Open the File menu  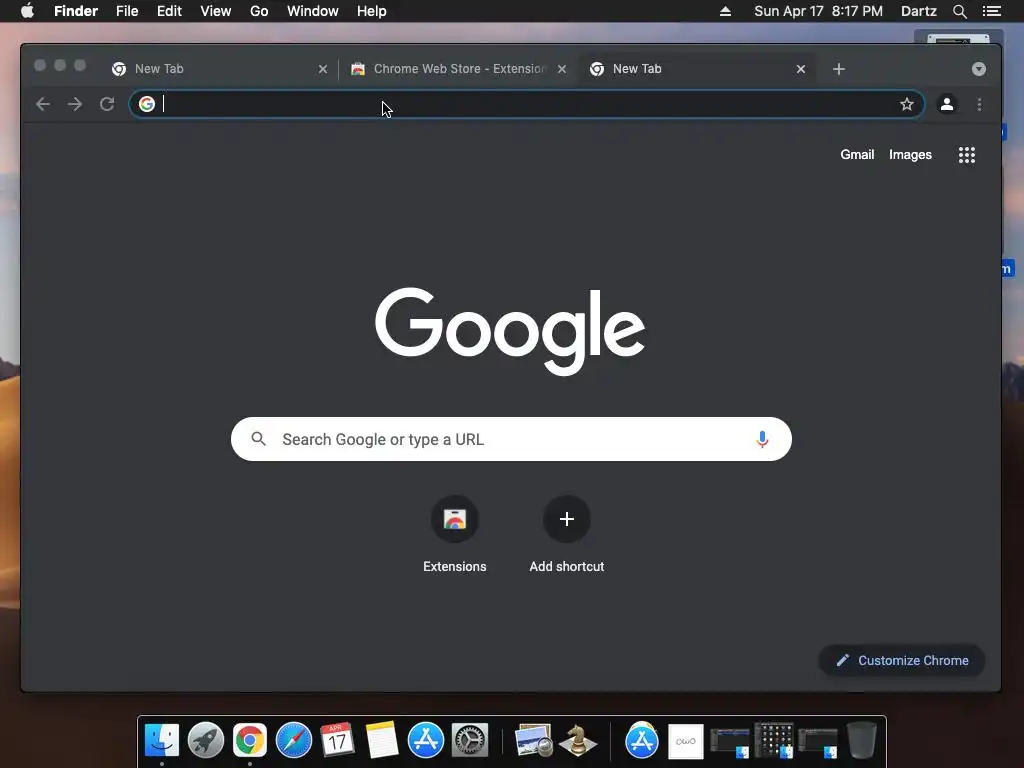[127, 11]
